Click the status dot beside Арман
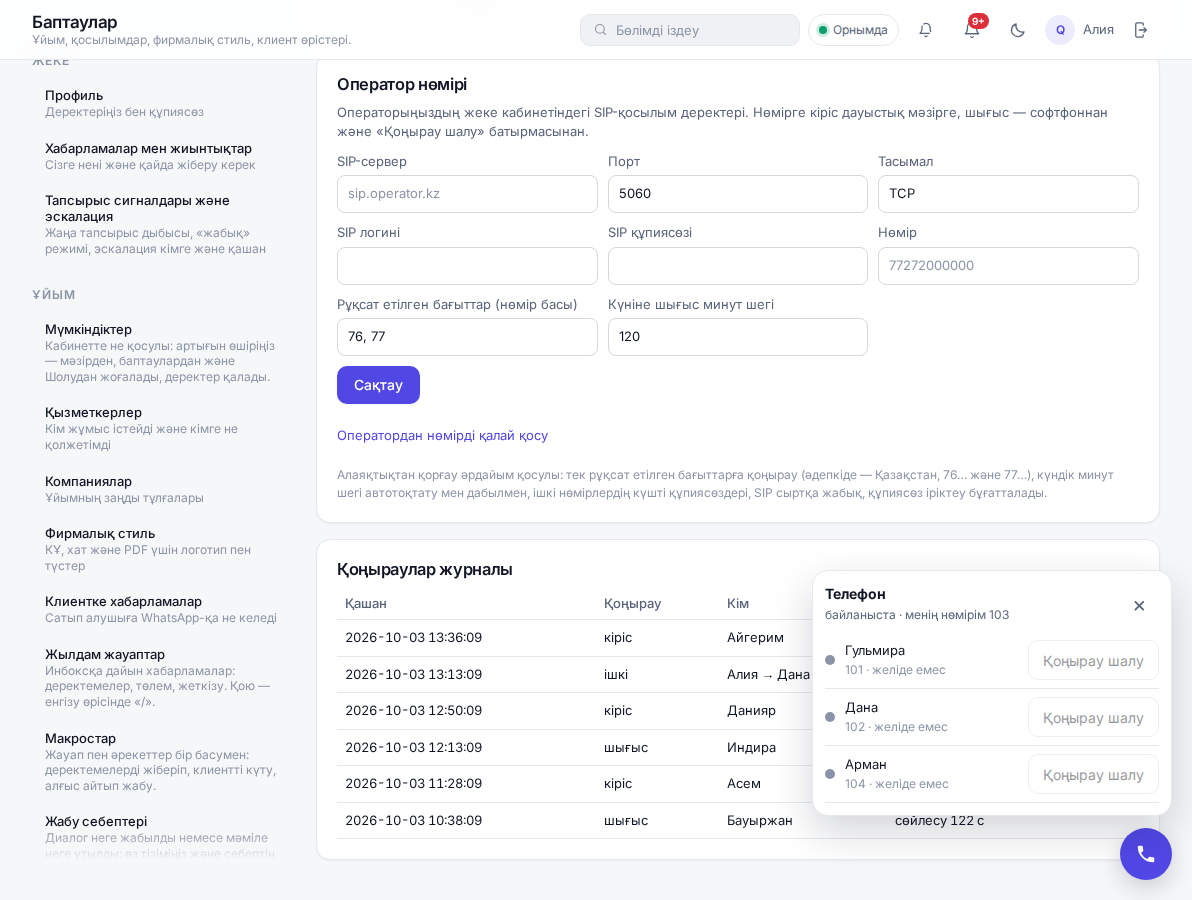The width and height of the screenshot is (1192, 900). pos(830,774)
